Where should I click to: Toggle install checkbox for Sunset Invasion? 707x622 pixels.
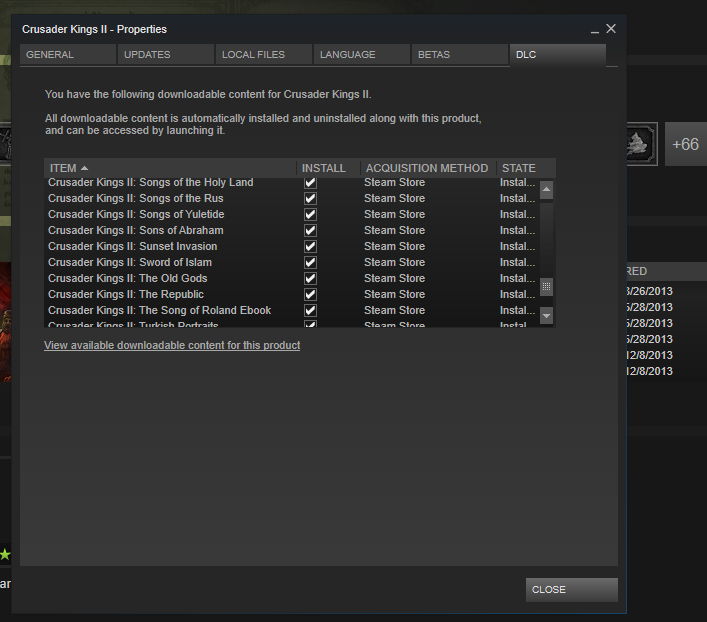pos(310,247)
